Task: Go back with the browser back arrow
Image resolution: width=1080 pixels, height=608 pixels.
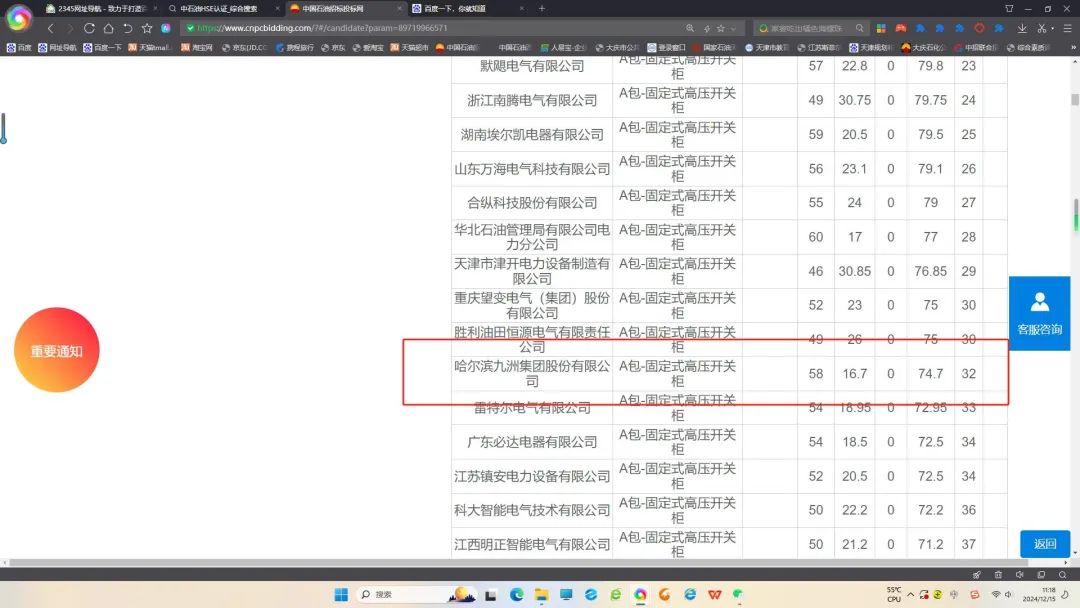Action: [50, 28]
